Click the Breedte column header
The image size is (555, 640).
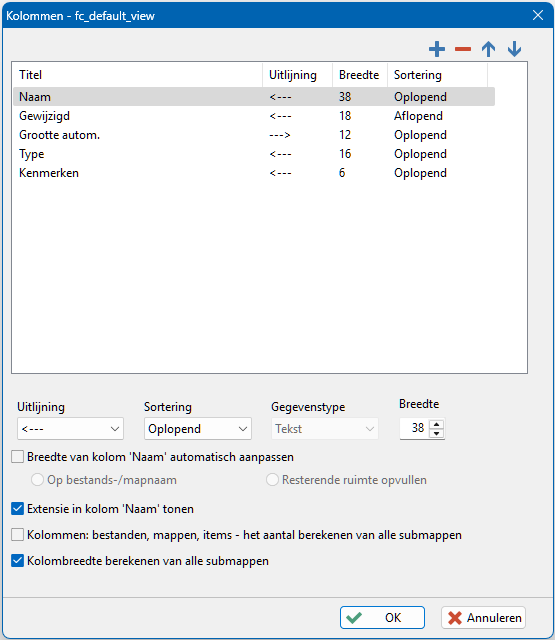(360, 75)
